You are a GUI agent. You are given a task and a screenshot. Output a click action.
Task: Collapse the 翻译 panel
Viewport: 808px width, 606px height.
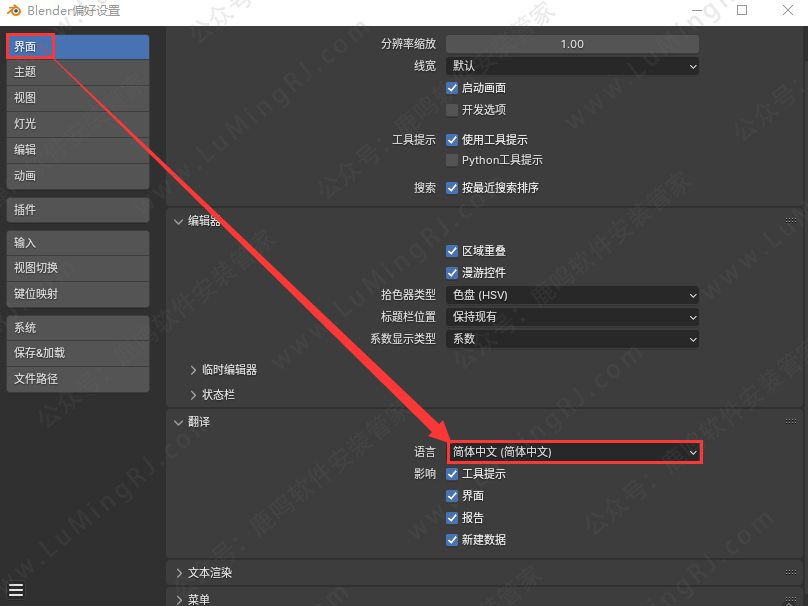(x=179, y=422)
